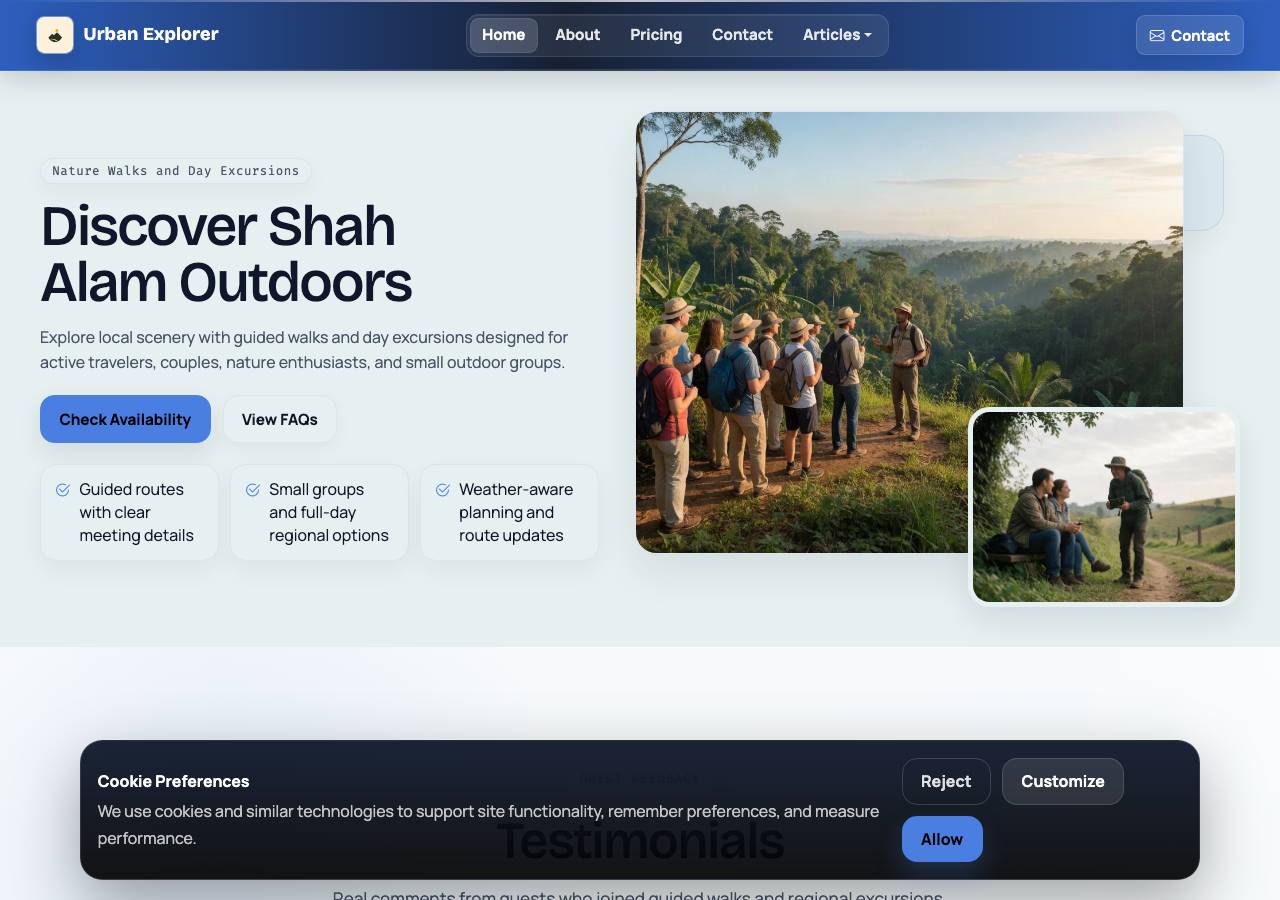
Task: Click Check Availability button
Action: click(x=125, y=419)
